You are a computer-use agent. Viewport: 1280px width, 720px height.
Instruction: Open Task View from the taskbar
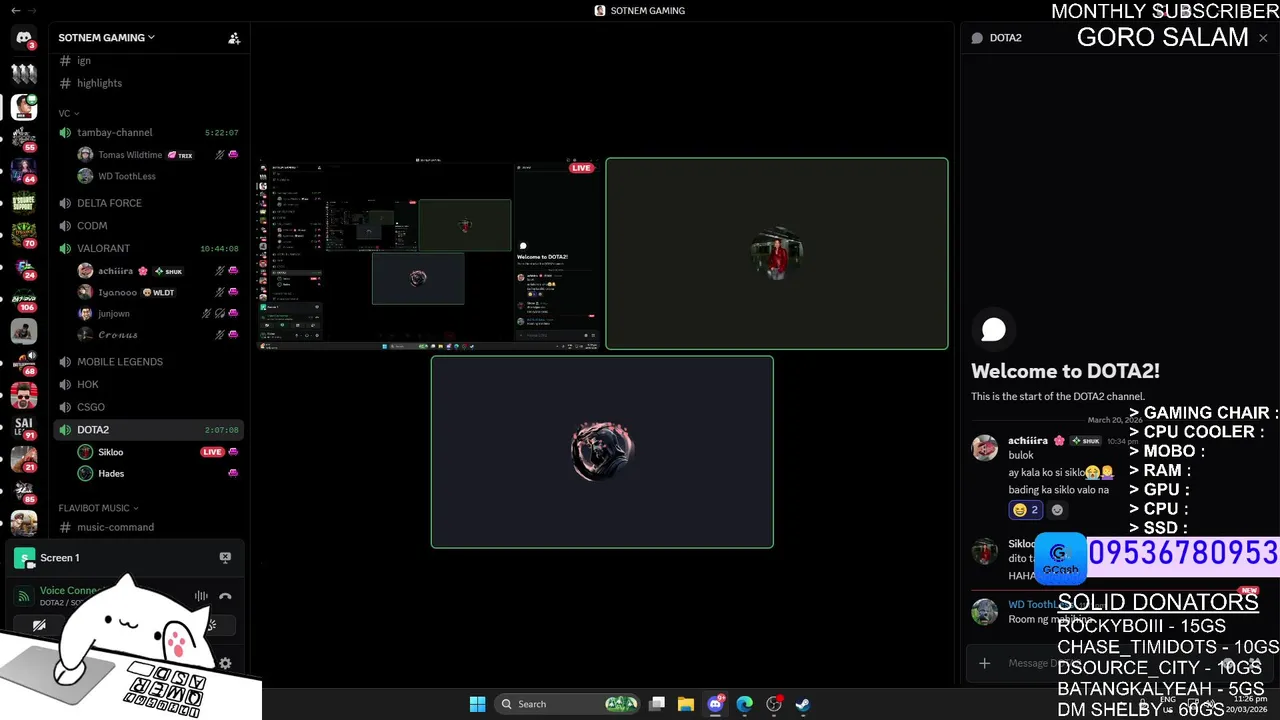657,704
